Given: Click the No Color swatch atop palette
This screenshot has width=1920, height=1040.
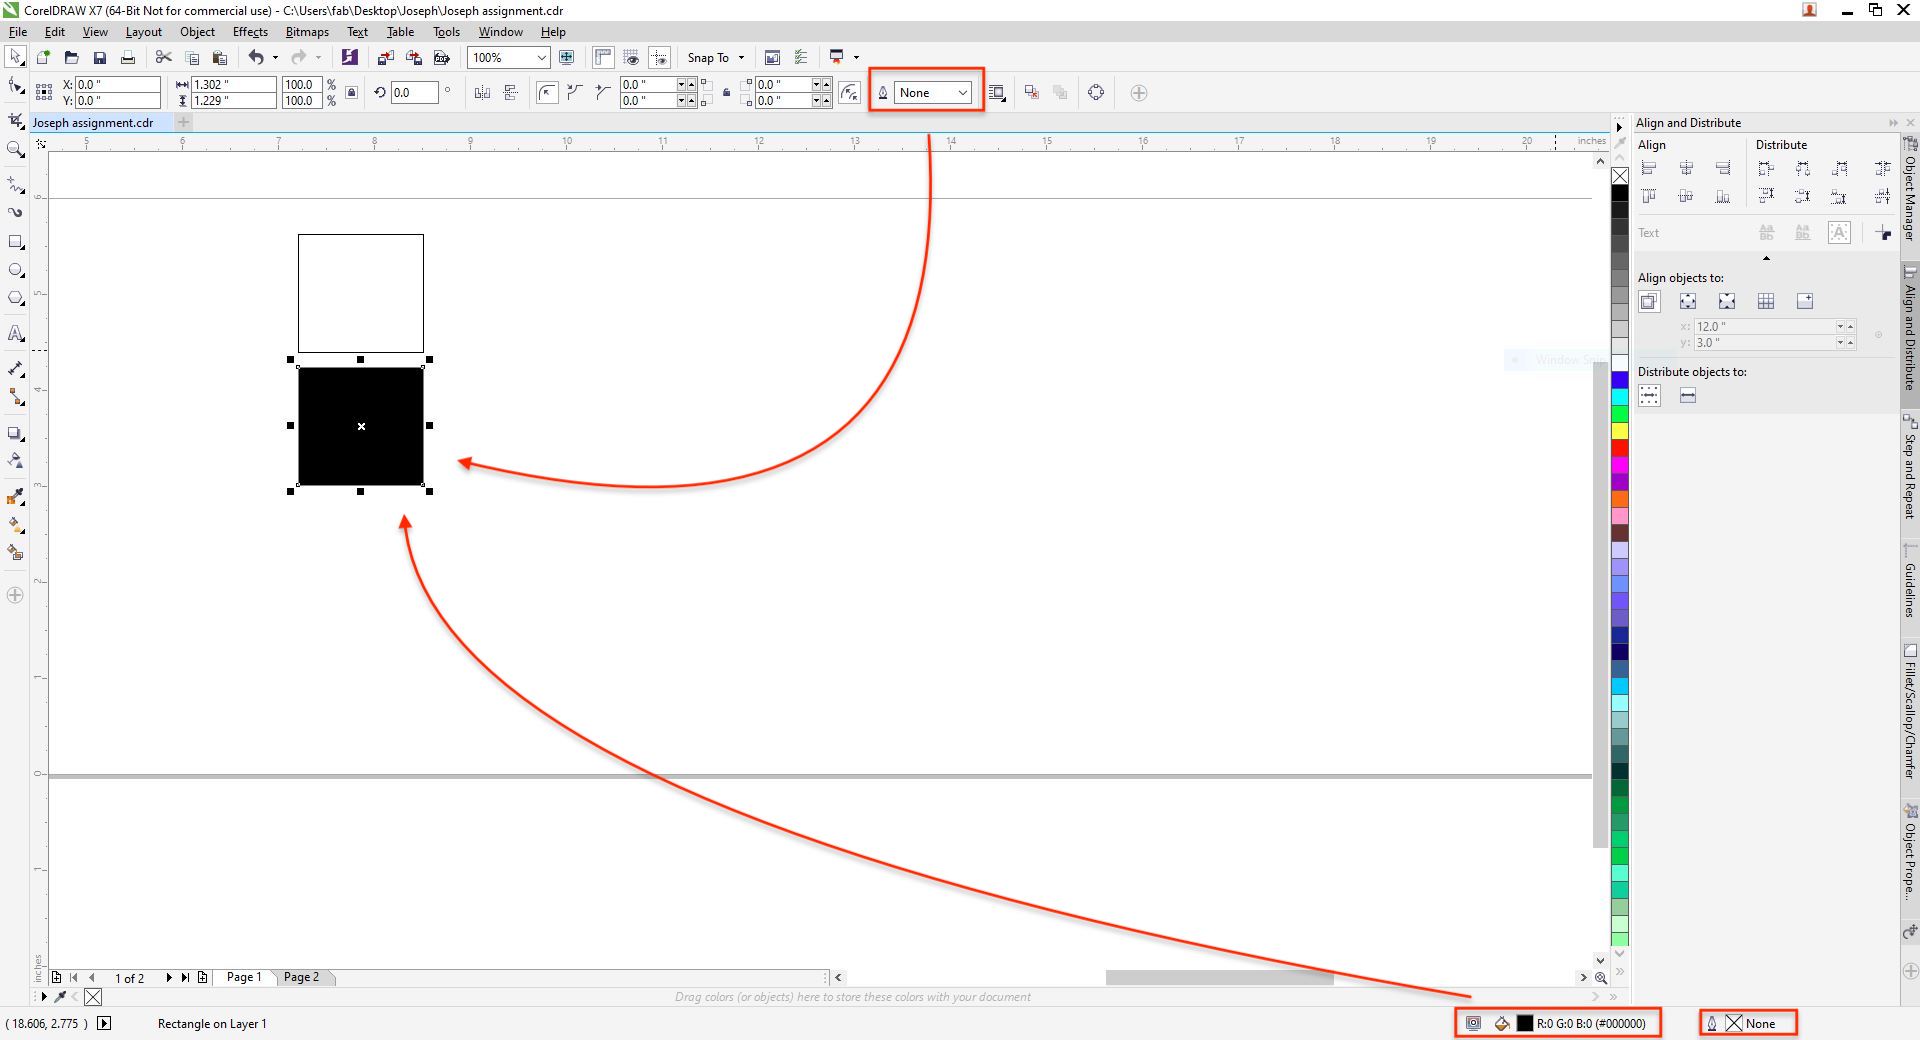Looking at the screenshot, I should coord(1619,176).
